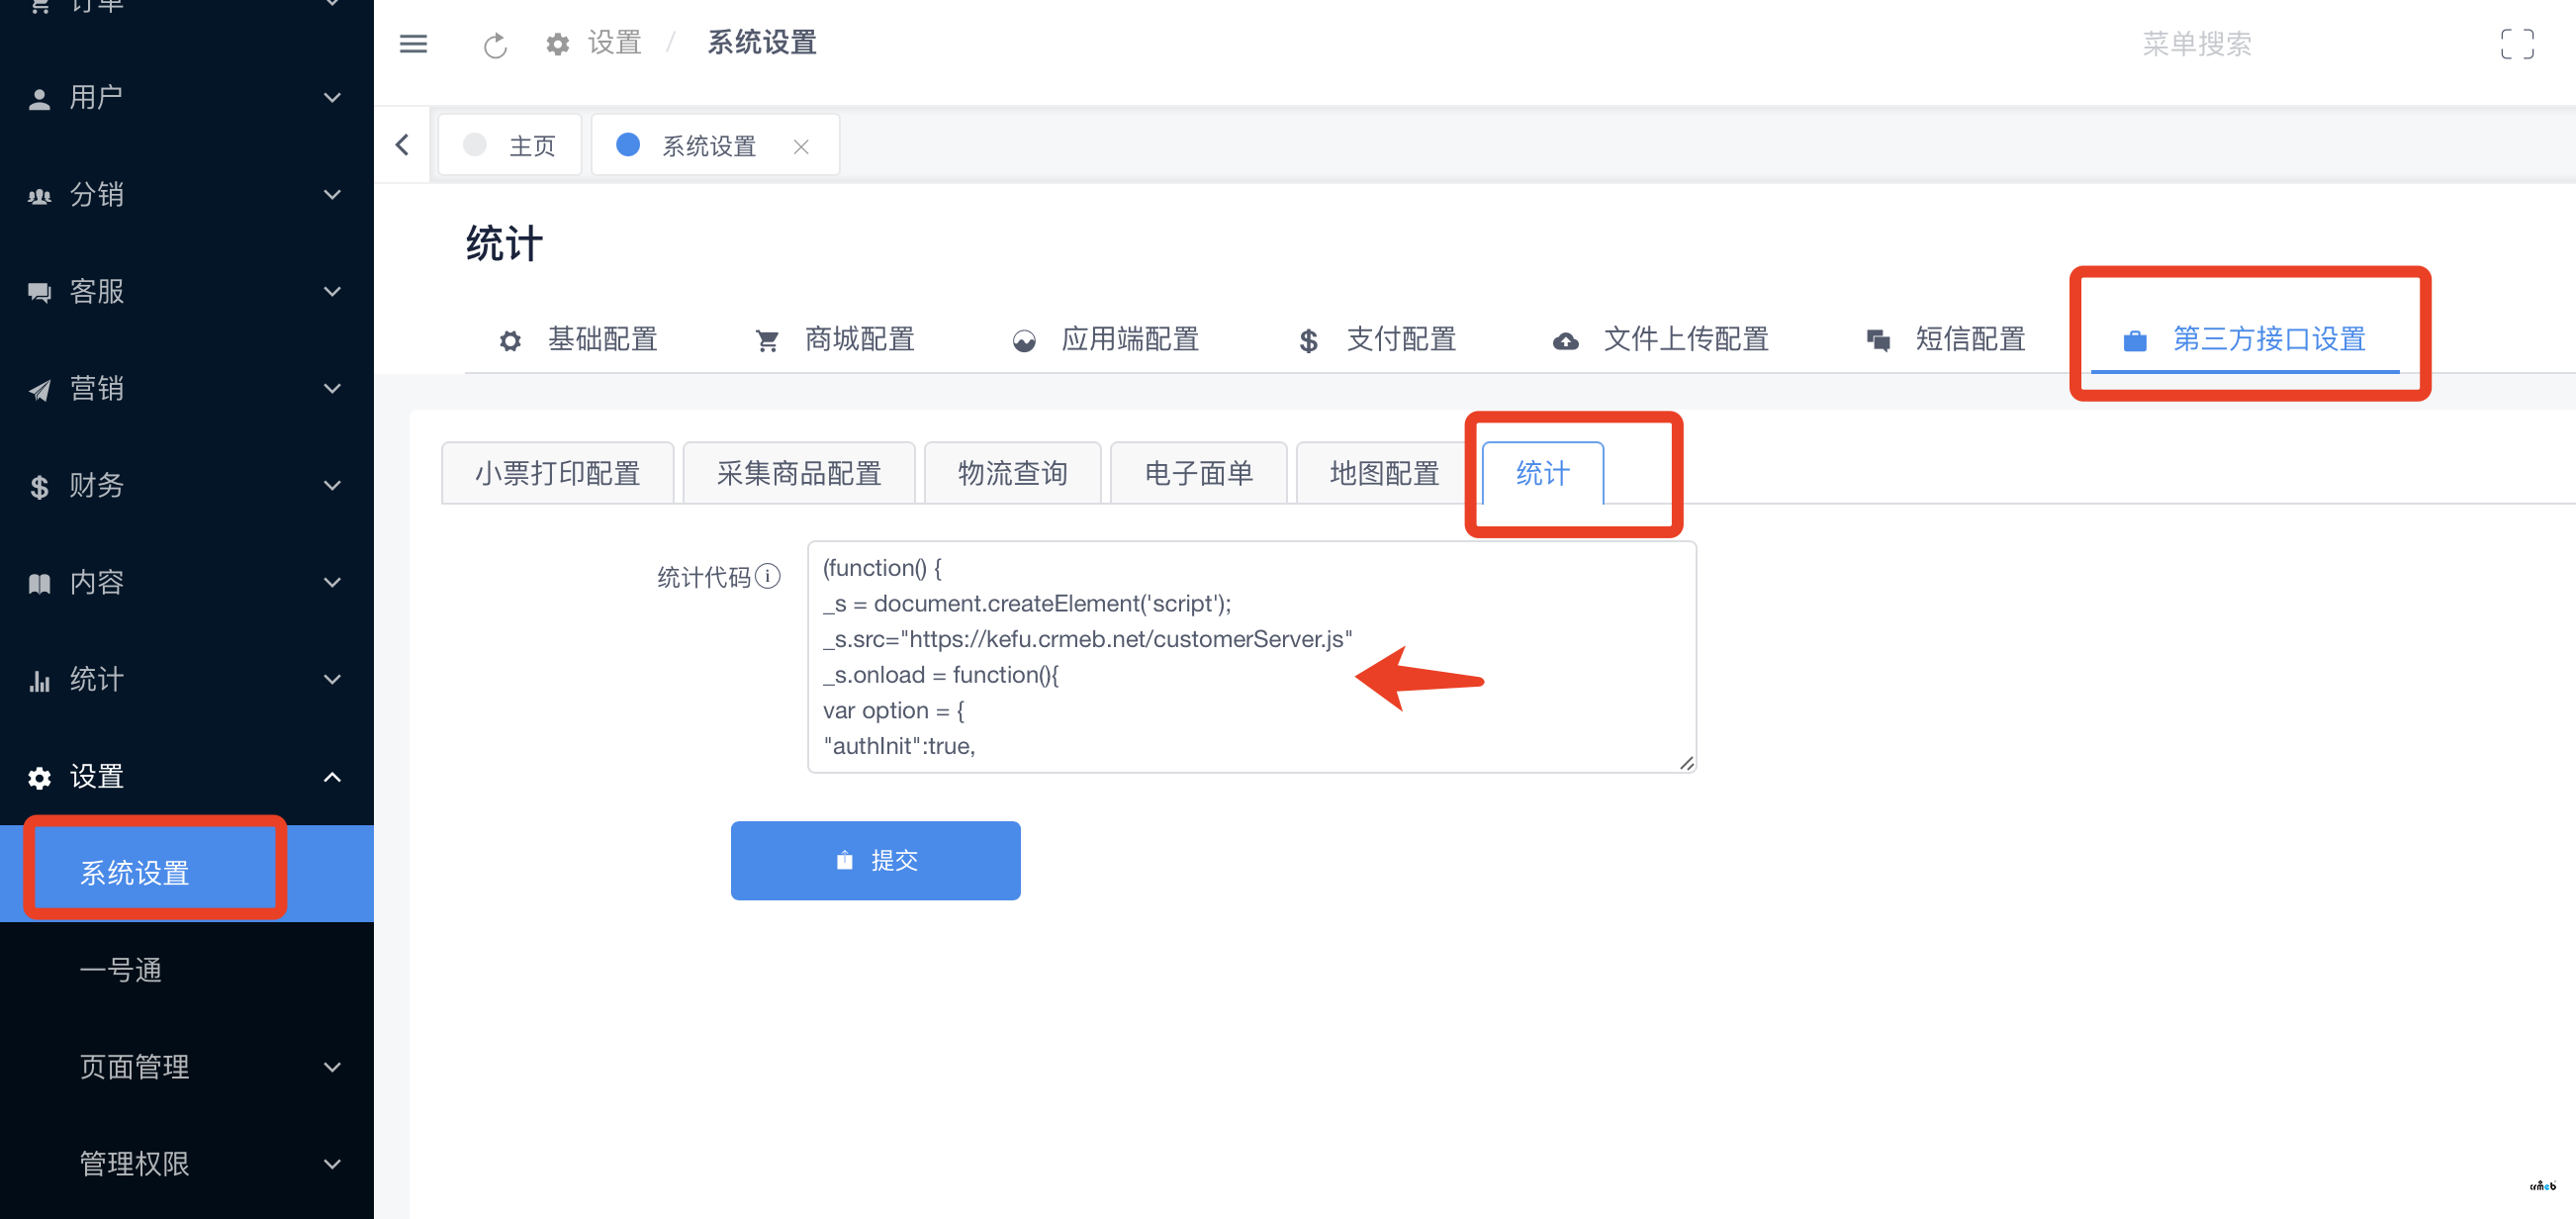This screenshot has width=2576, height=1219.
Task: Click the 统计 bar chart icon in sidebar
Action: click(x=39, y=680)
